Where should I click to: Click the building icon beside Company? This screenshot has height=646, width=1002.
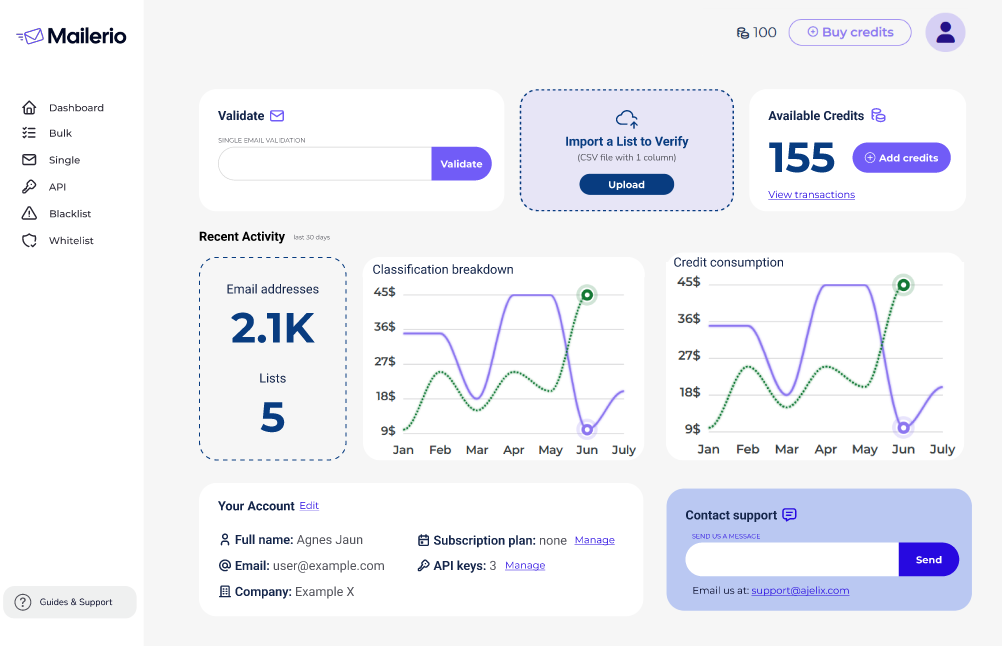(x=225, y=592)
